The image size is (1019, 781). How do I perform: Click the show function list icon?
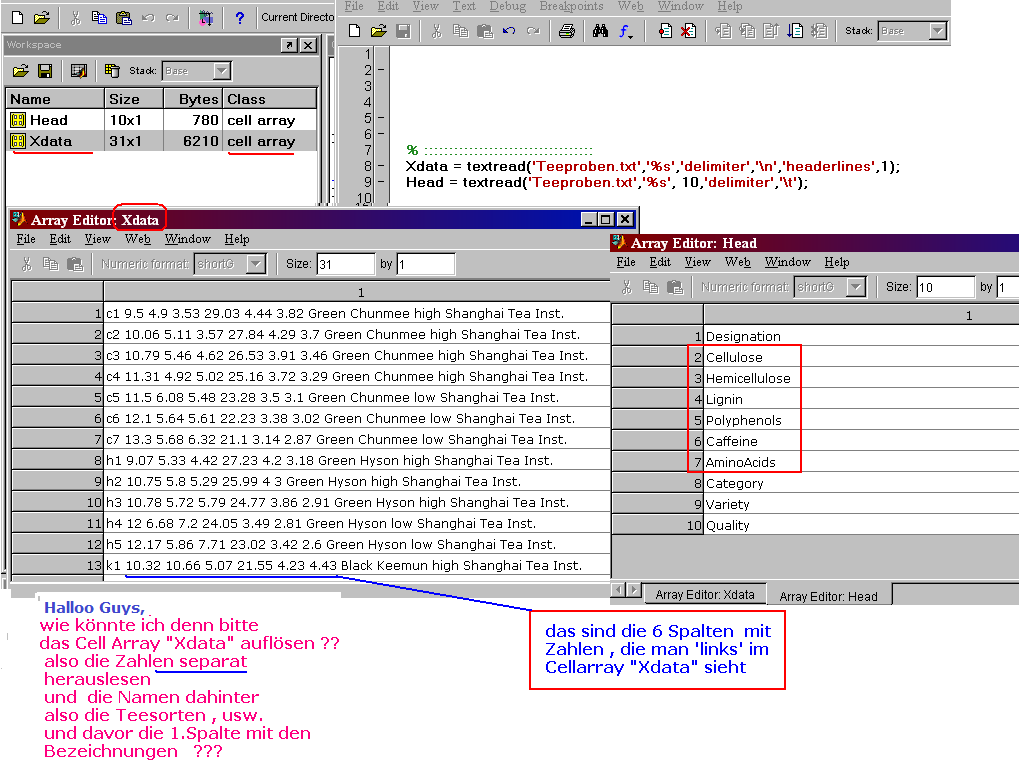(626, 31)
